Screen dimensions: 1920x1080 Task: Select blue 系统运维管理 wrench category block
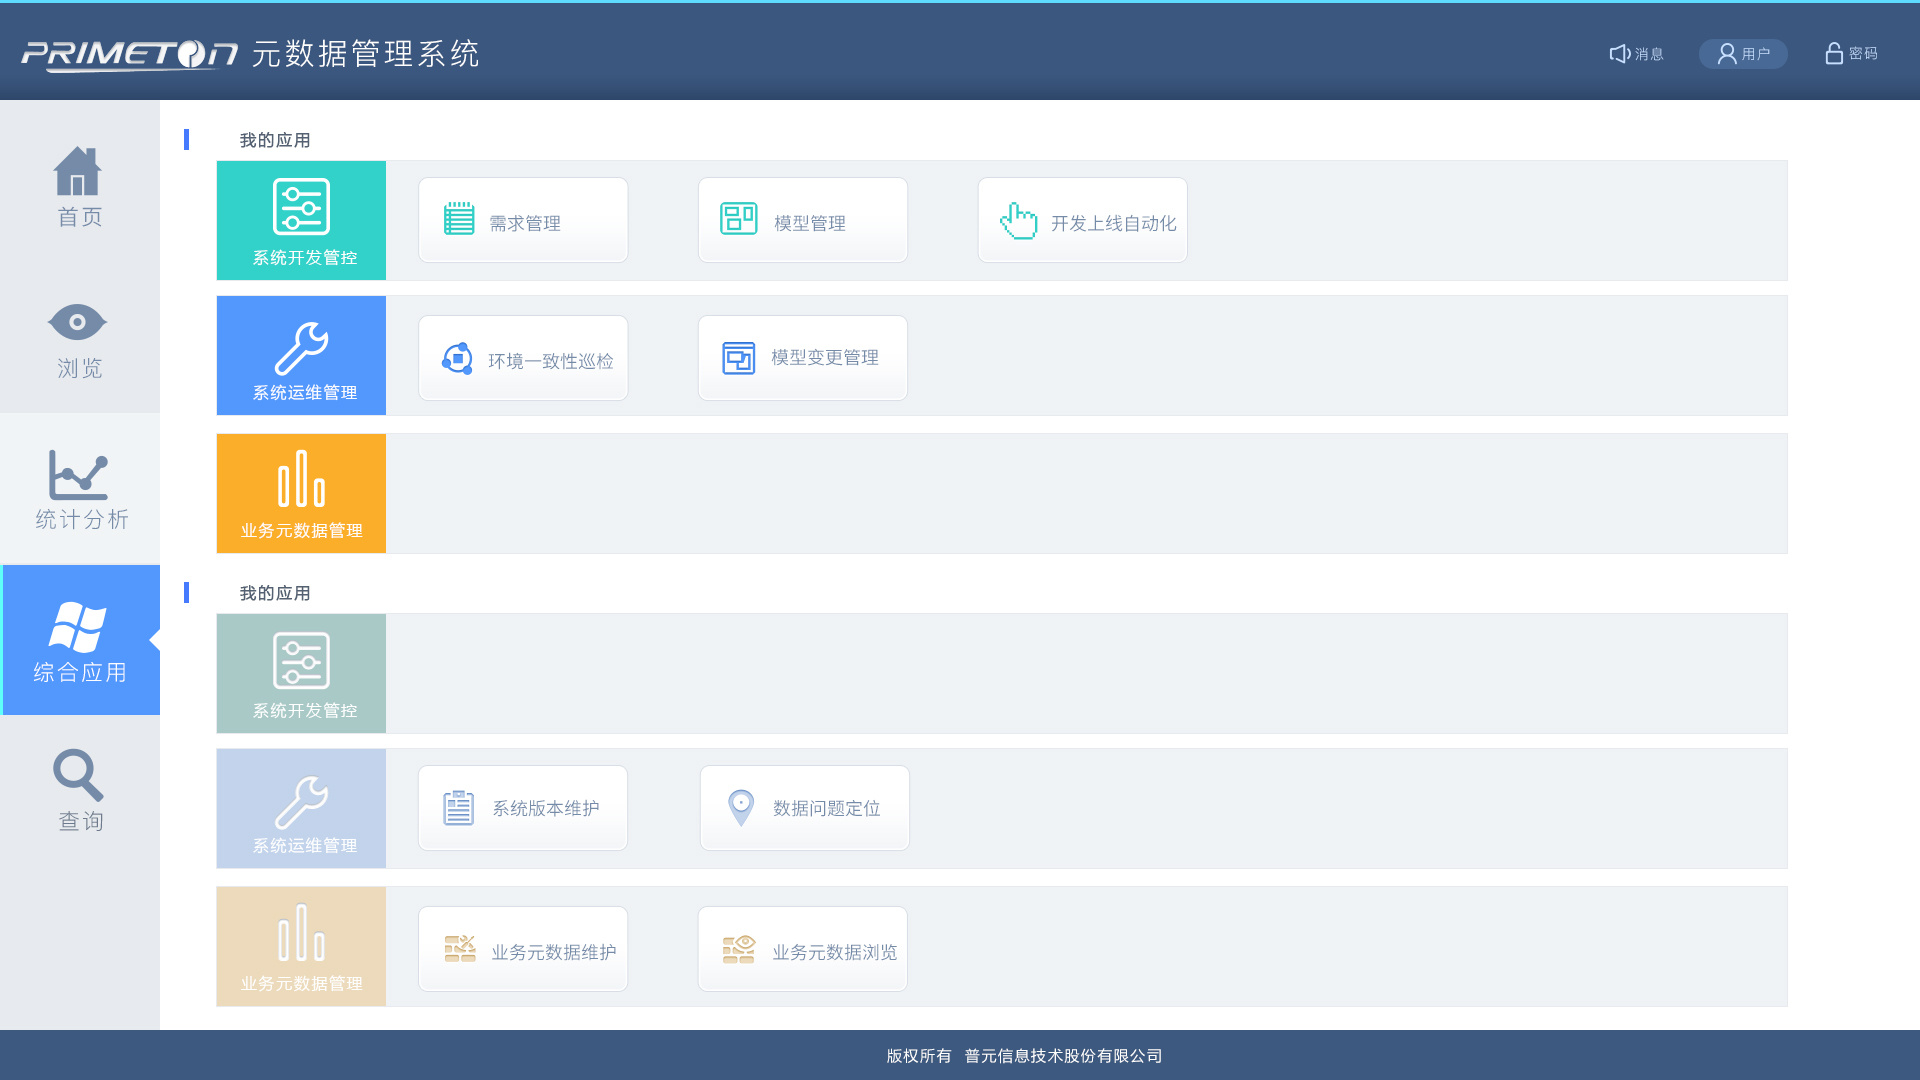point(301,356)
